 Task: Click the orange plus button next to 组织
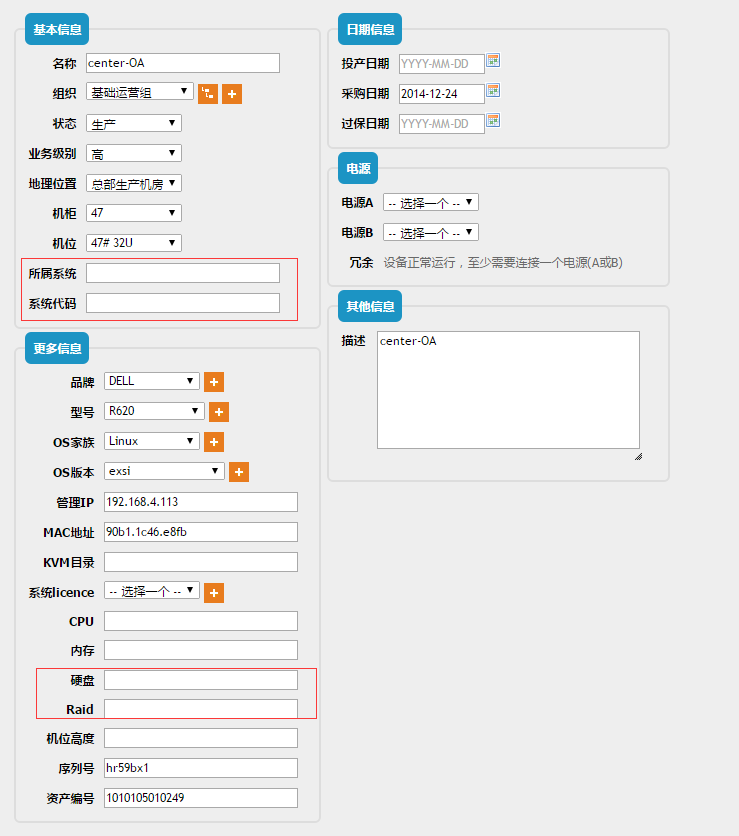pos(232,94)
